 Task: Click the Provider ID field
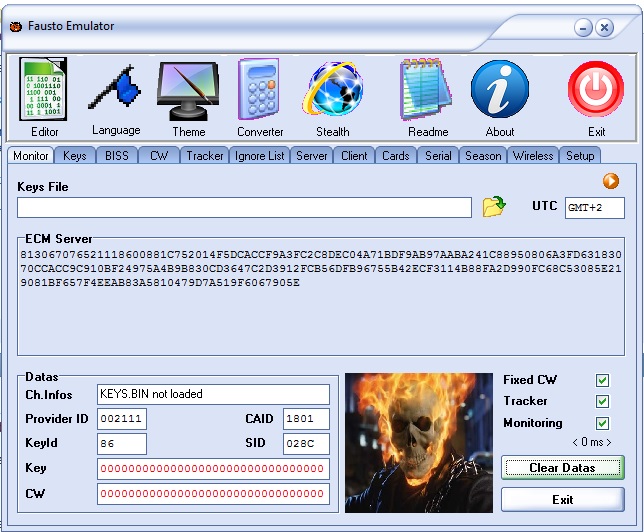click(x=122, y=419)
